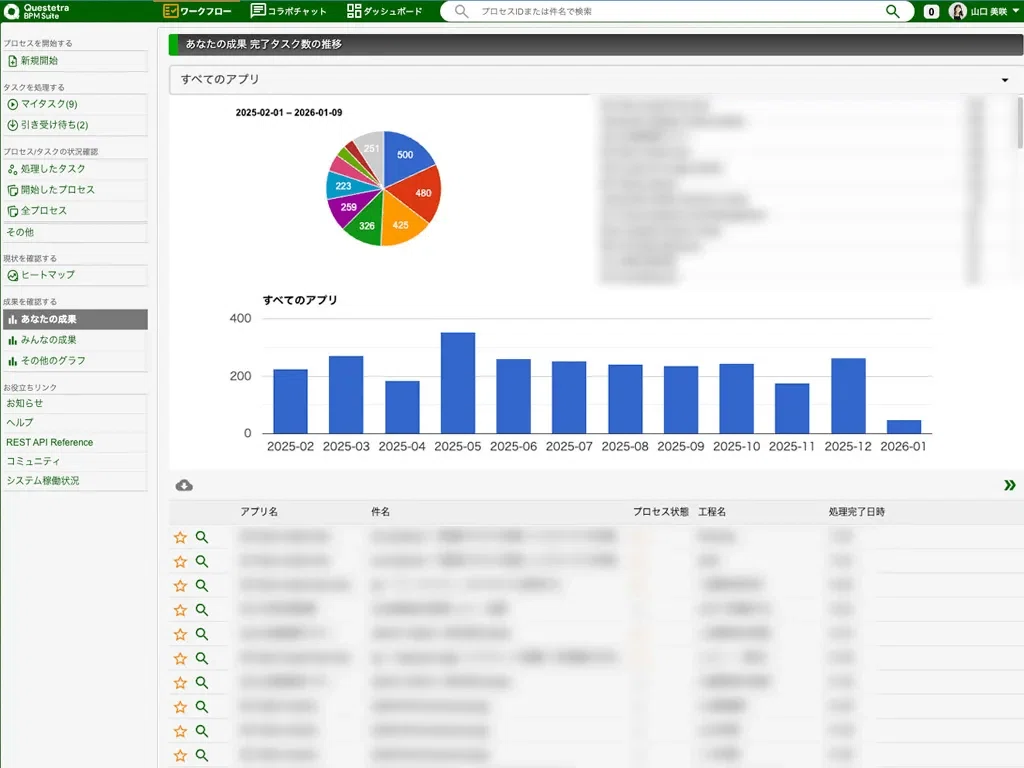Viewport: 1024px width, 768px height.
Task: Sort by 処理完了日時 column header
Action: [857, 512]
